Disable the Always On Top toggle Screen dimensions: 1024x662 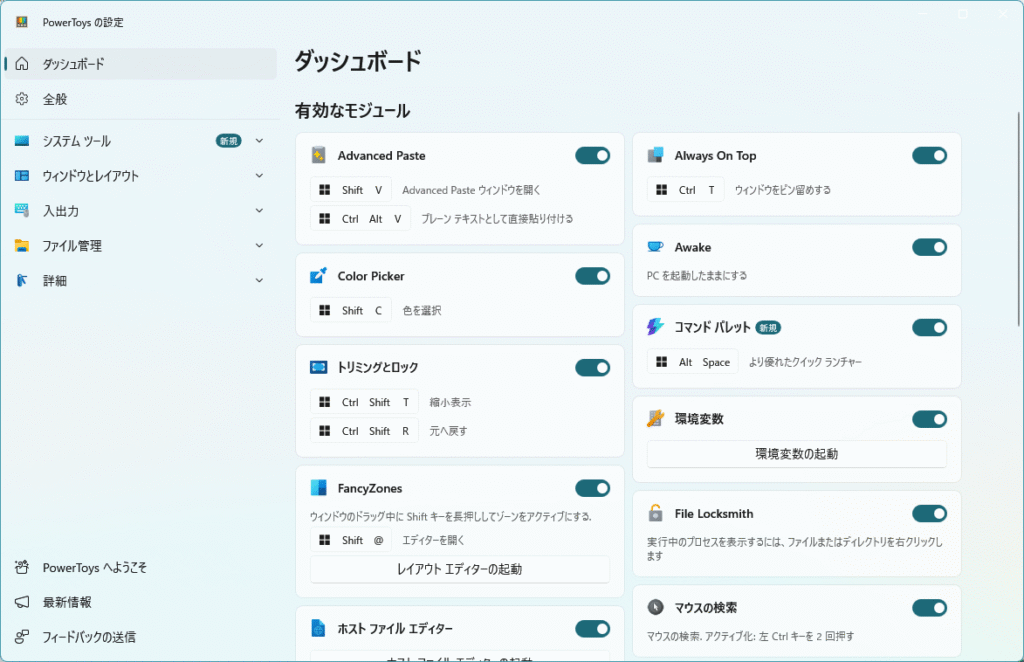click(x=929, y=155)
